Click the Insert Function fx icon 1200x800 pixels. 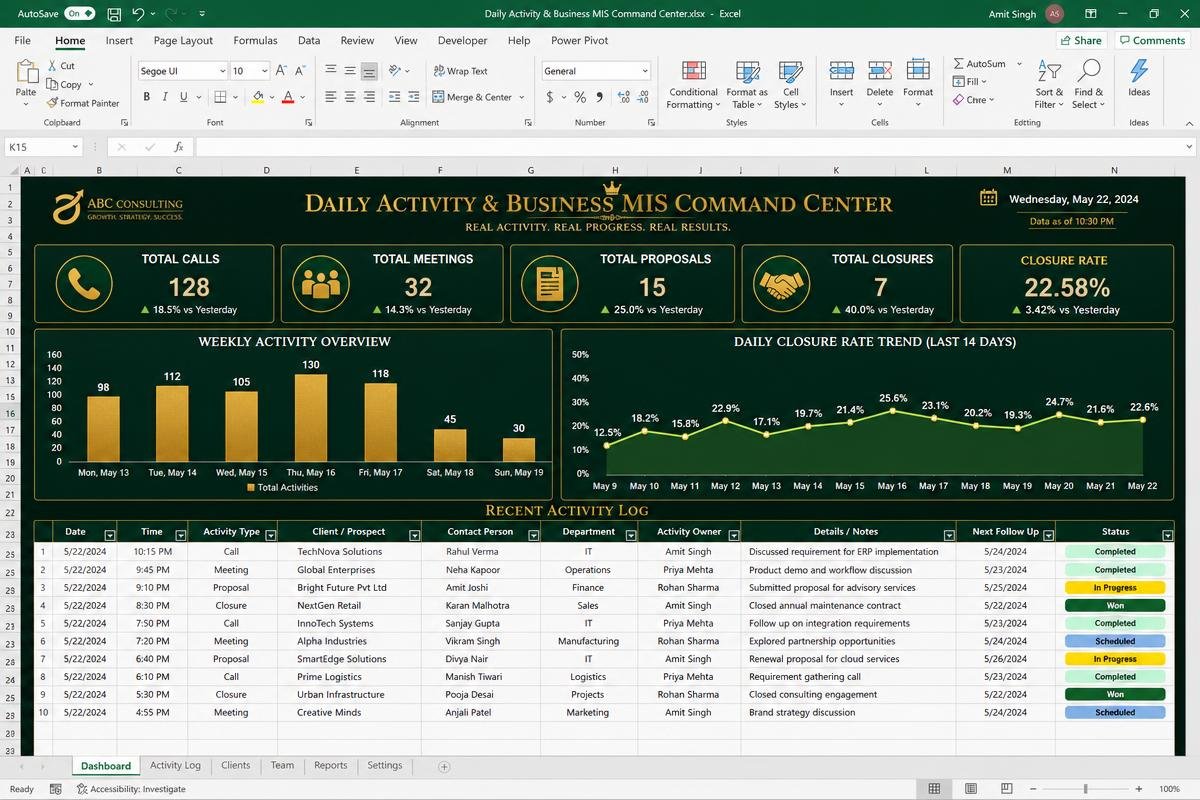178,147
